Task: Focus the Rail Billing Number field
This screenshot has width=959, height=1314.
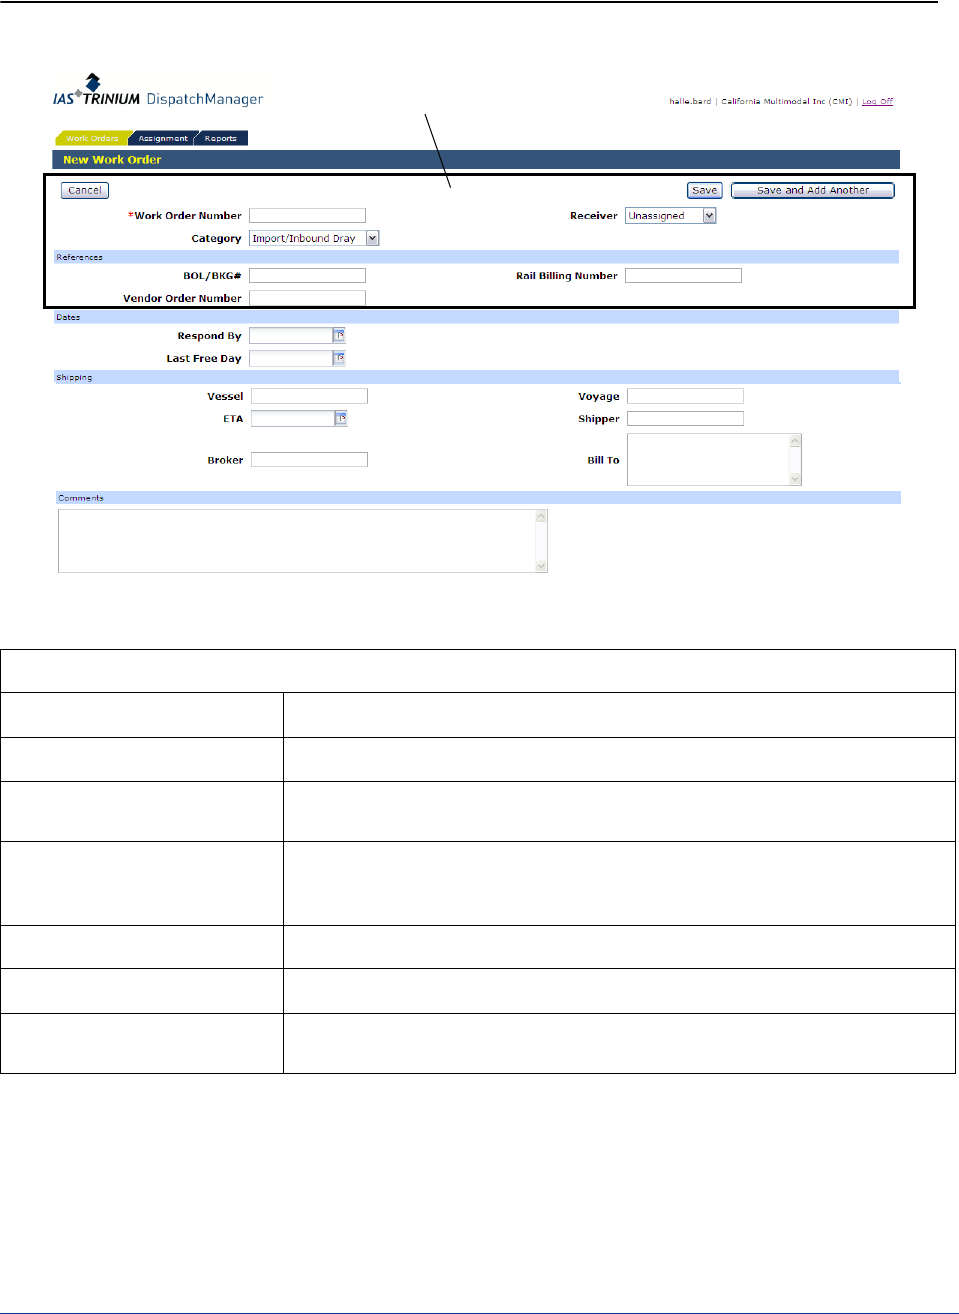Action: [683, 276]
